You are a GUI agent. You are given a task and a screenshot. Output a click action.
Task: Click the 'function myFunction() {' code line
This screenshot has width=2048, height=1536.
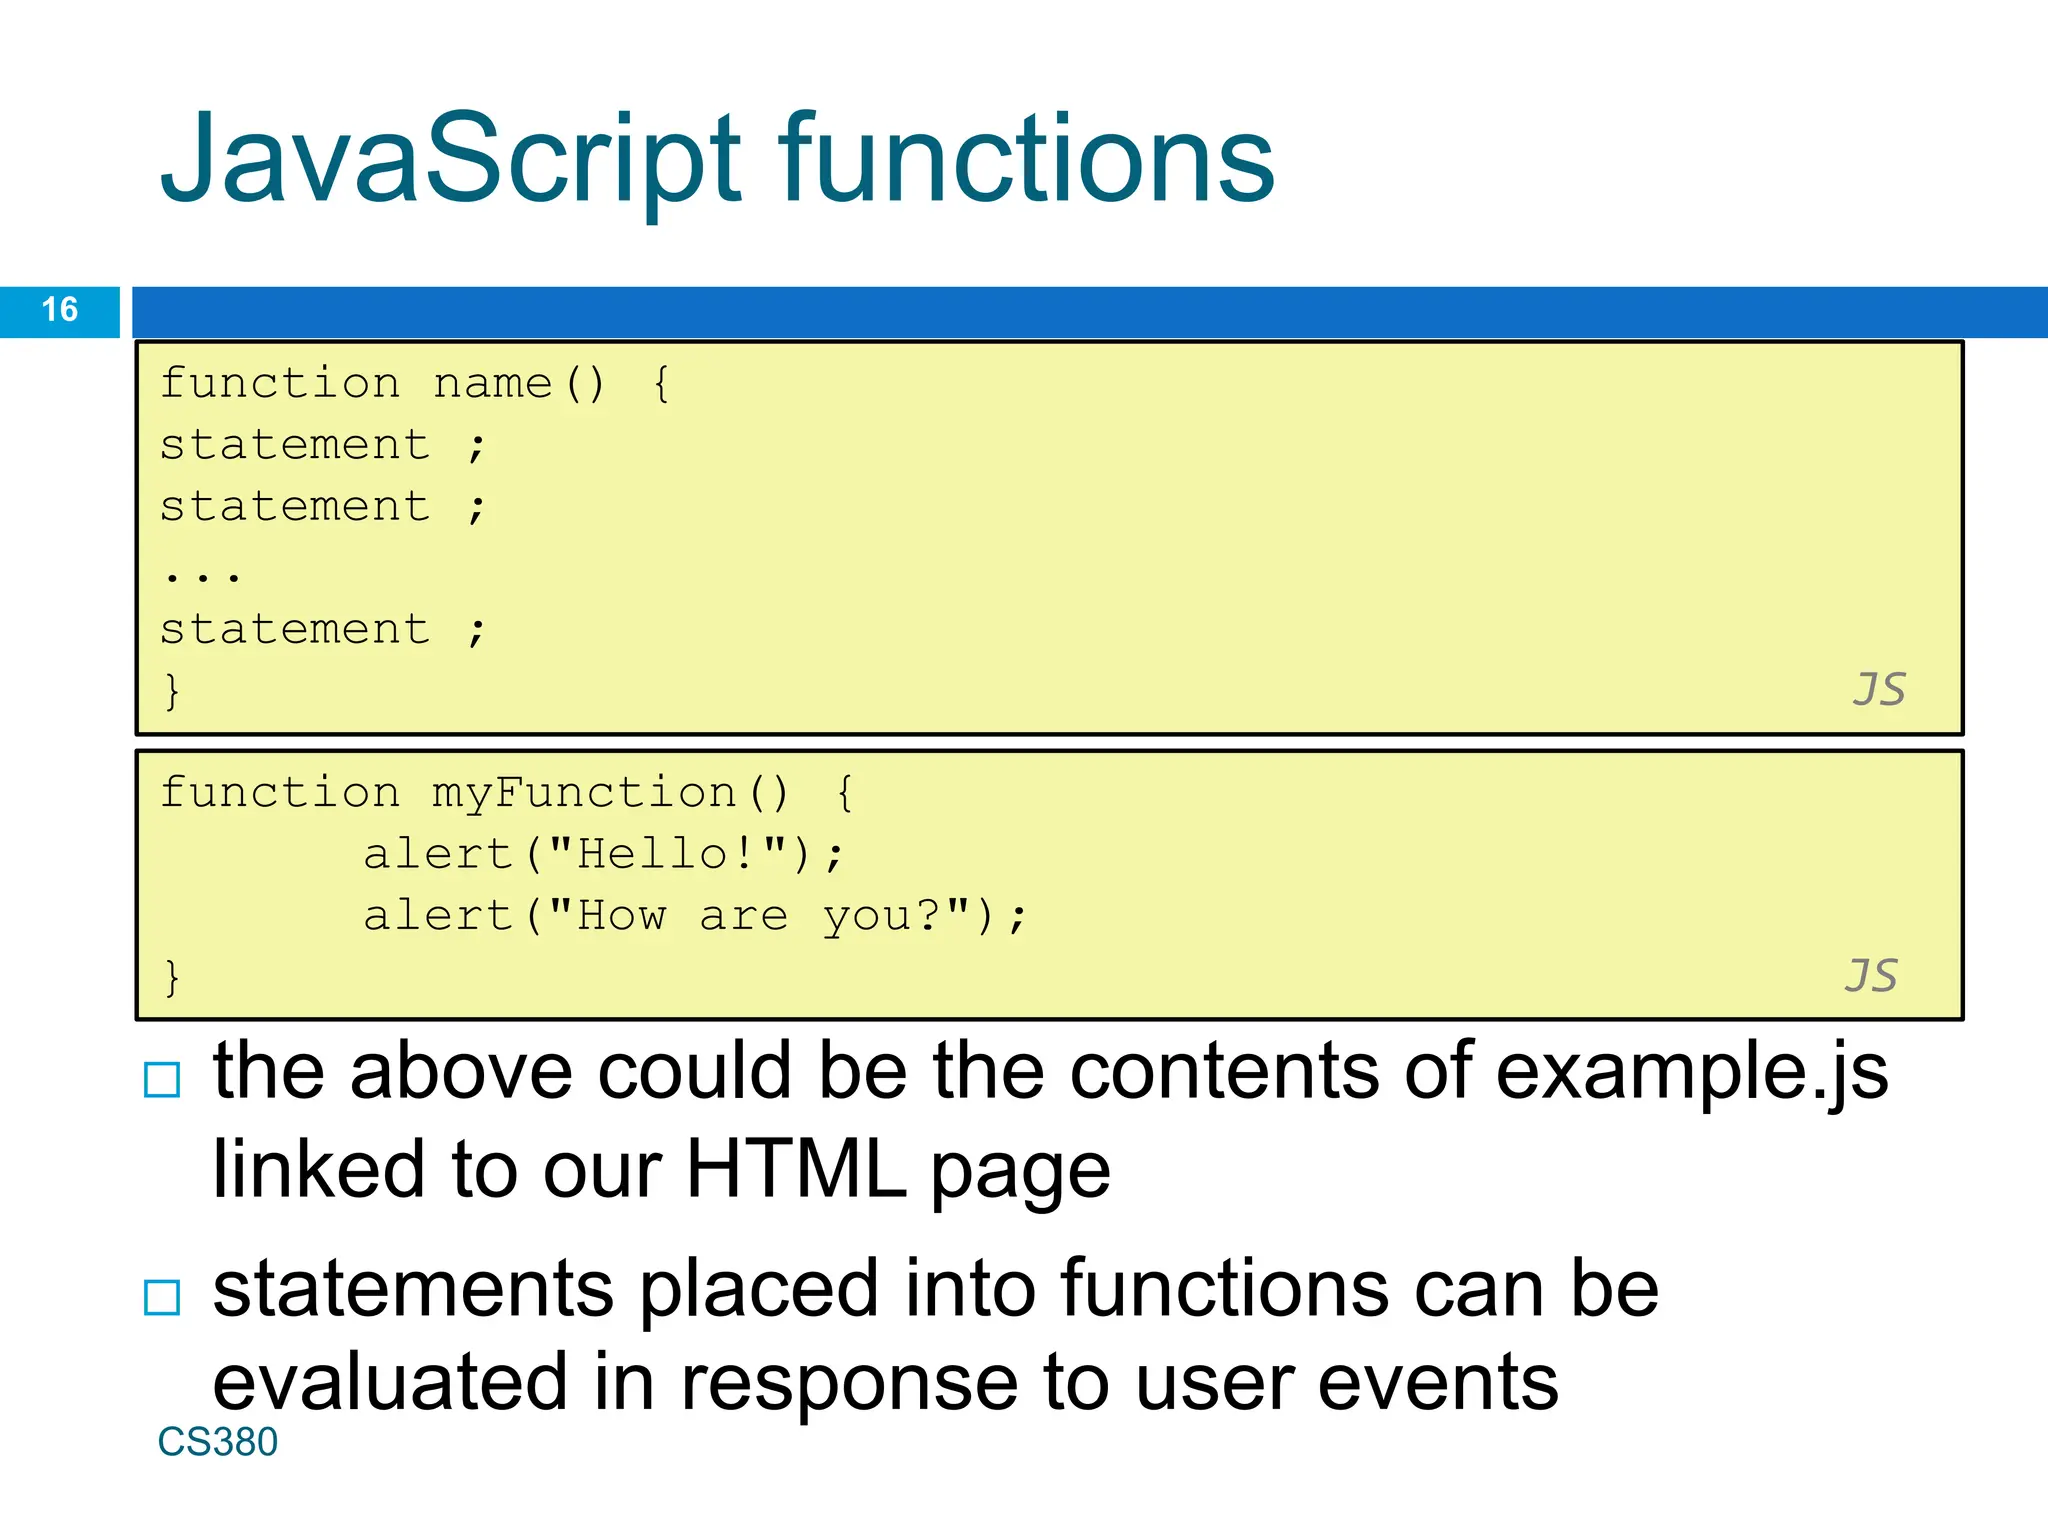[507, 794]
